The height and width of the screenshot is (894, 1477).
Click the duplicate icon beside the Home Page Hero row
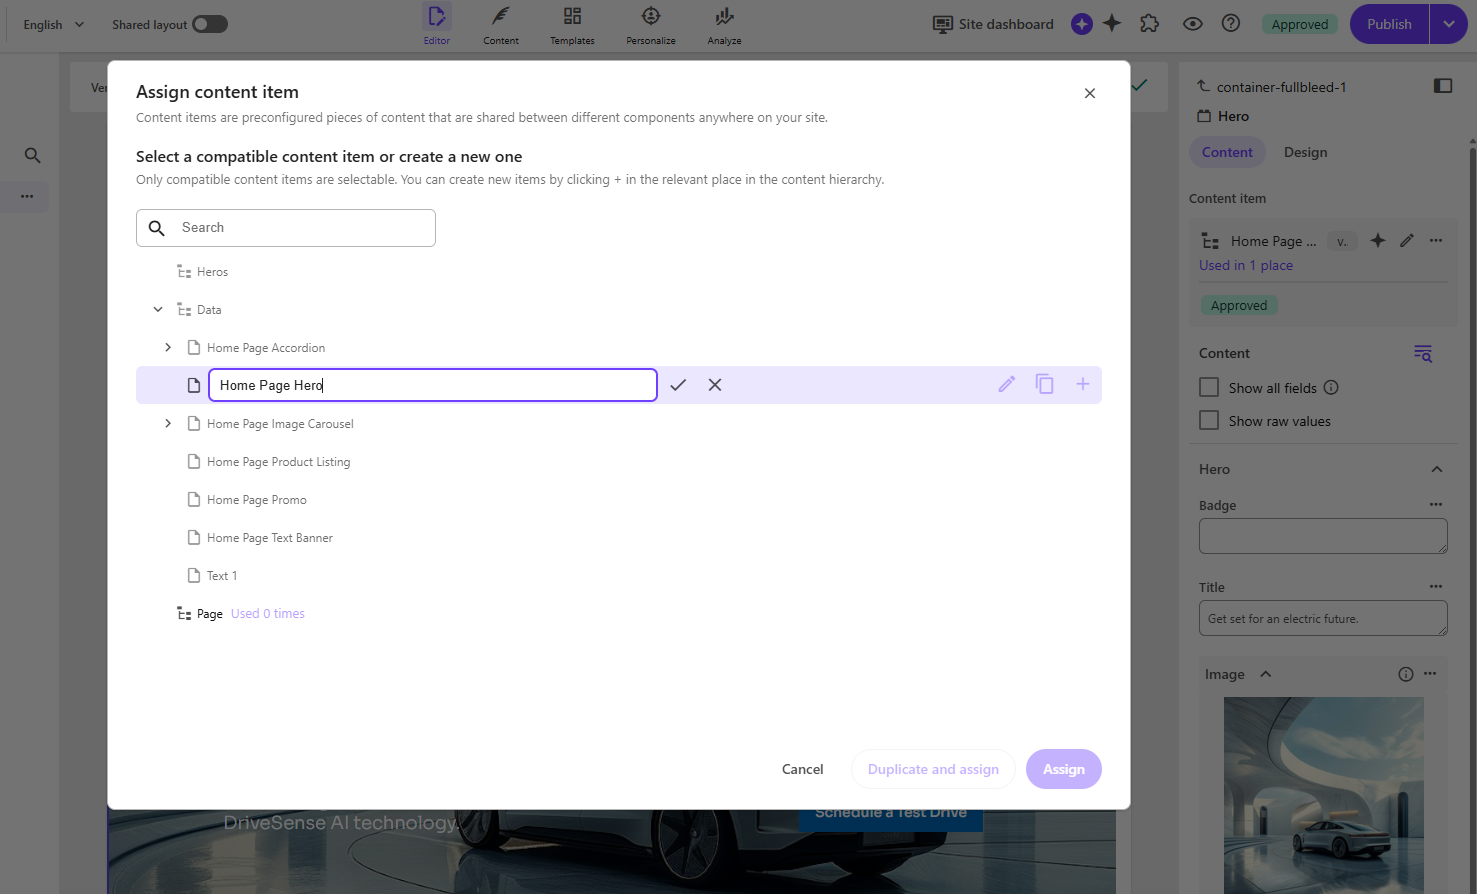[1044, 384]
